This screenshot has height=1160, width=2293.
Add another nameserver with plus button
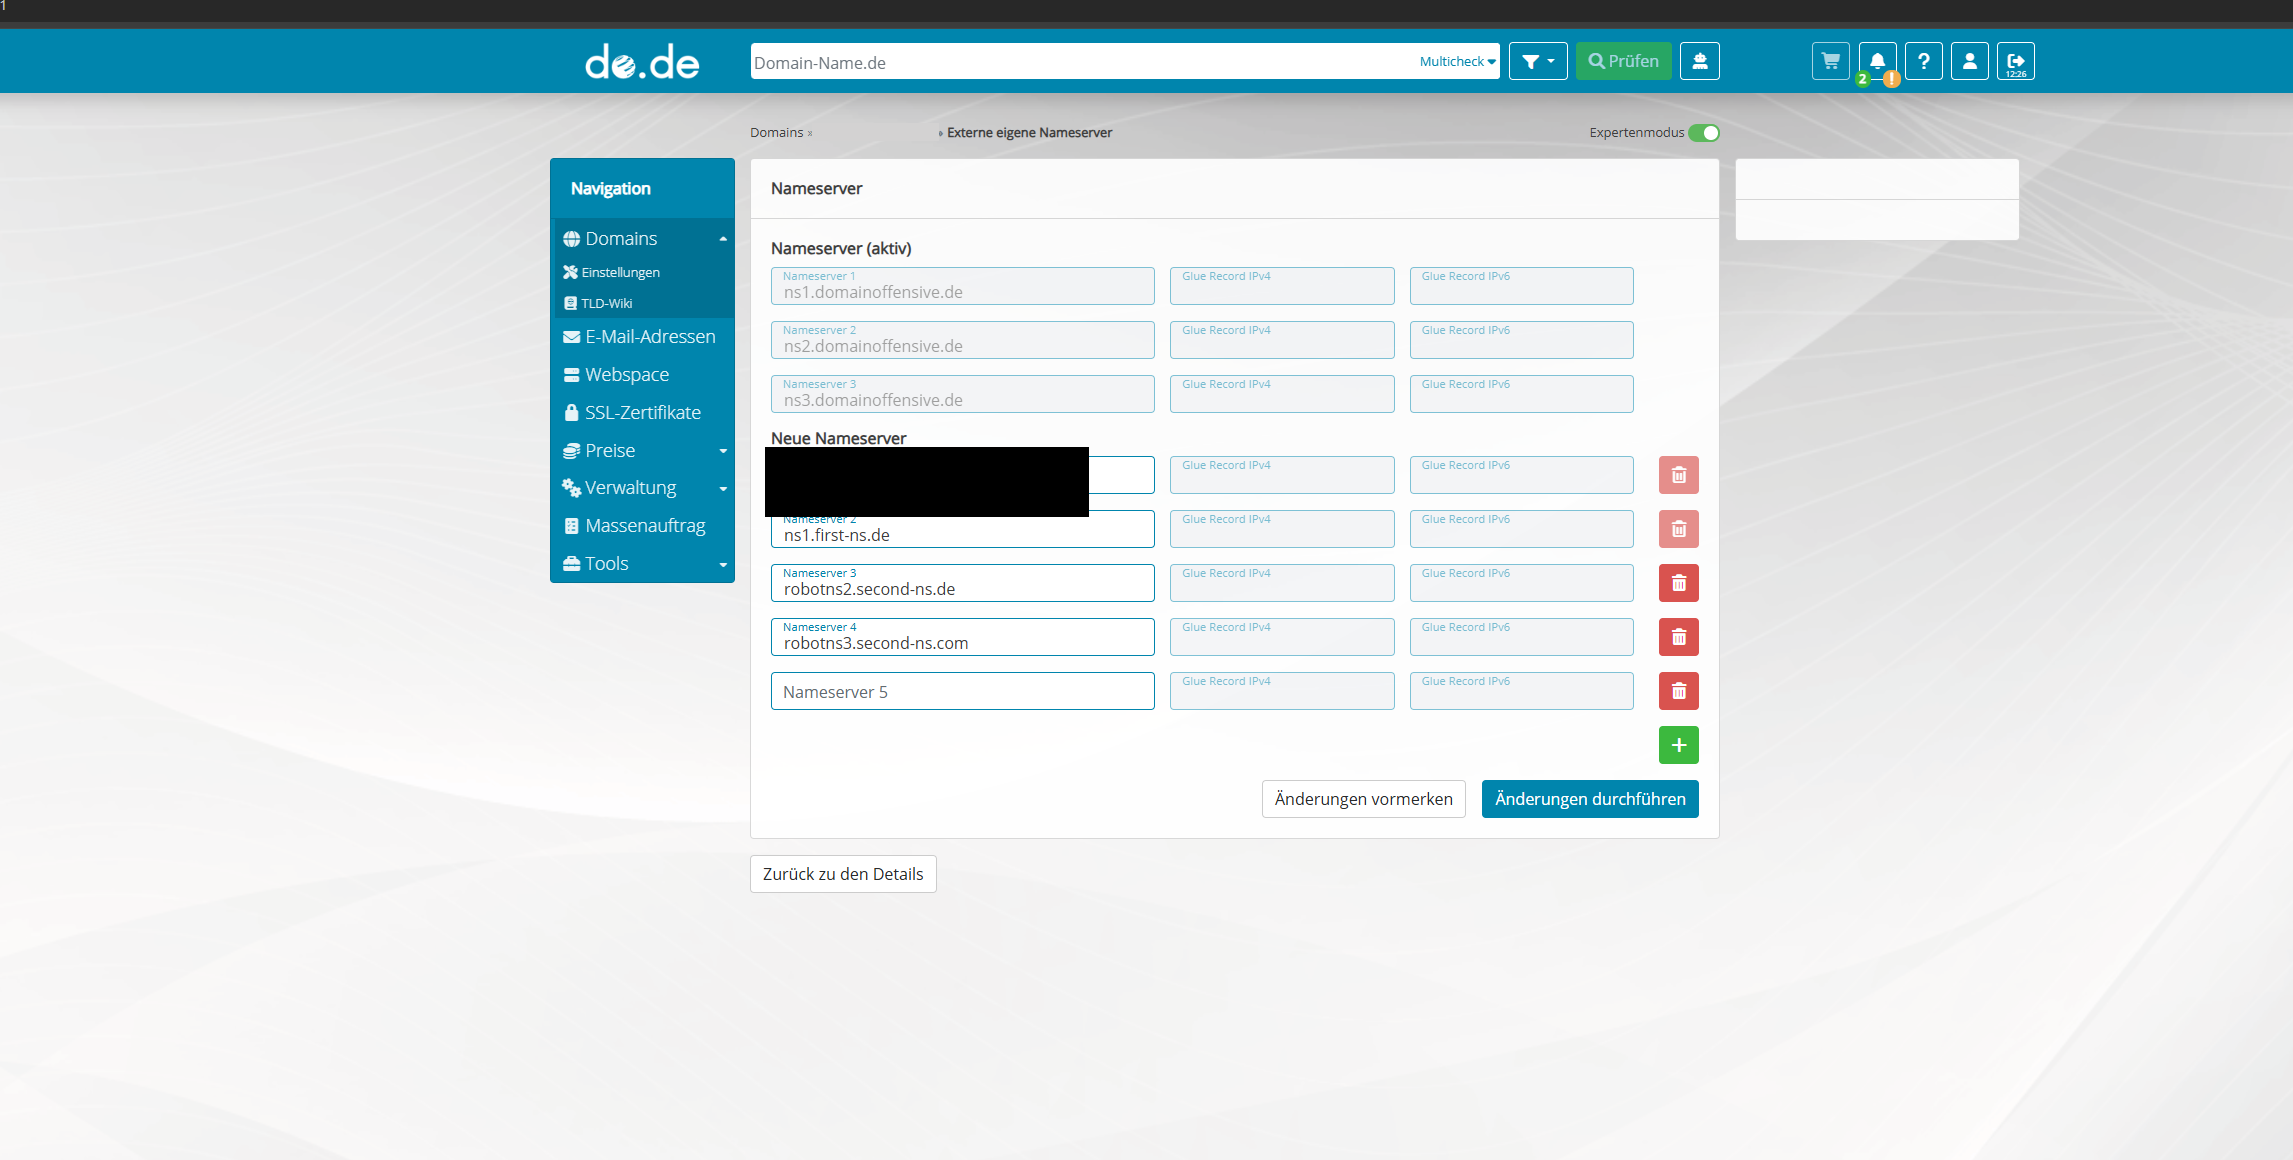click(x=1679, y=745)
